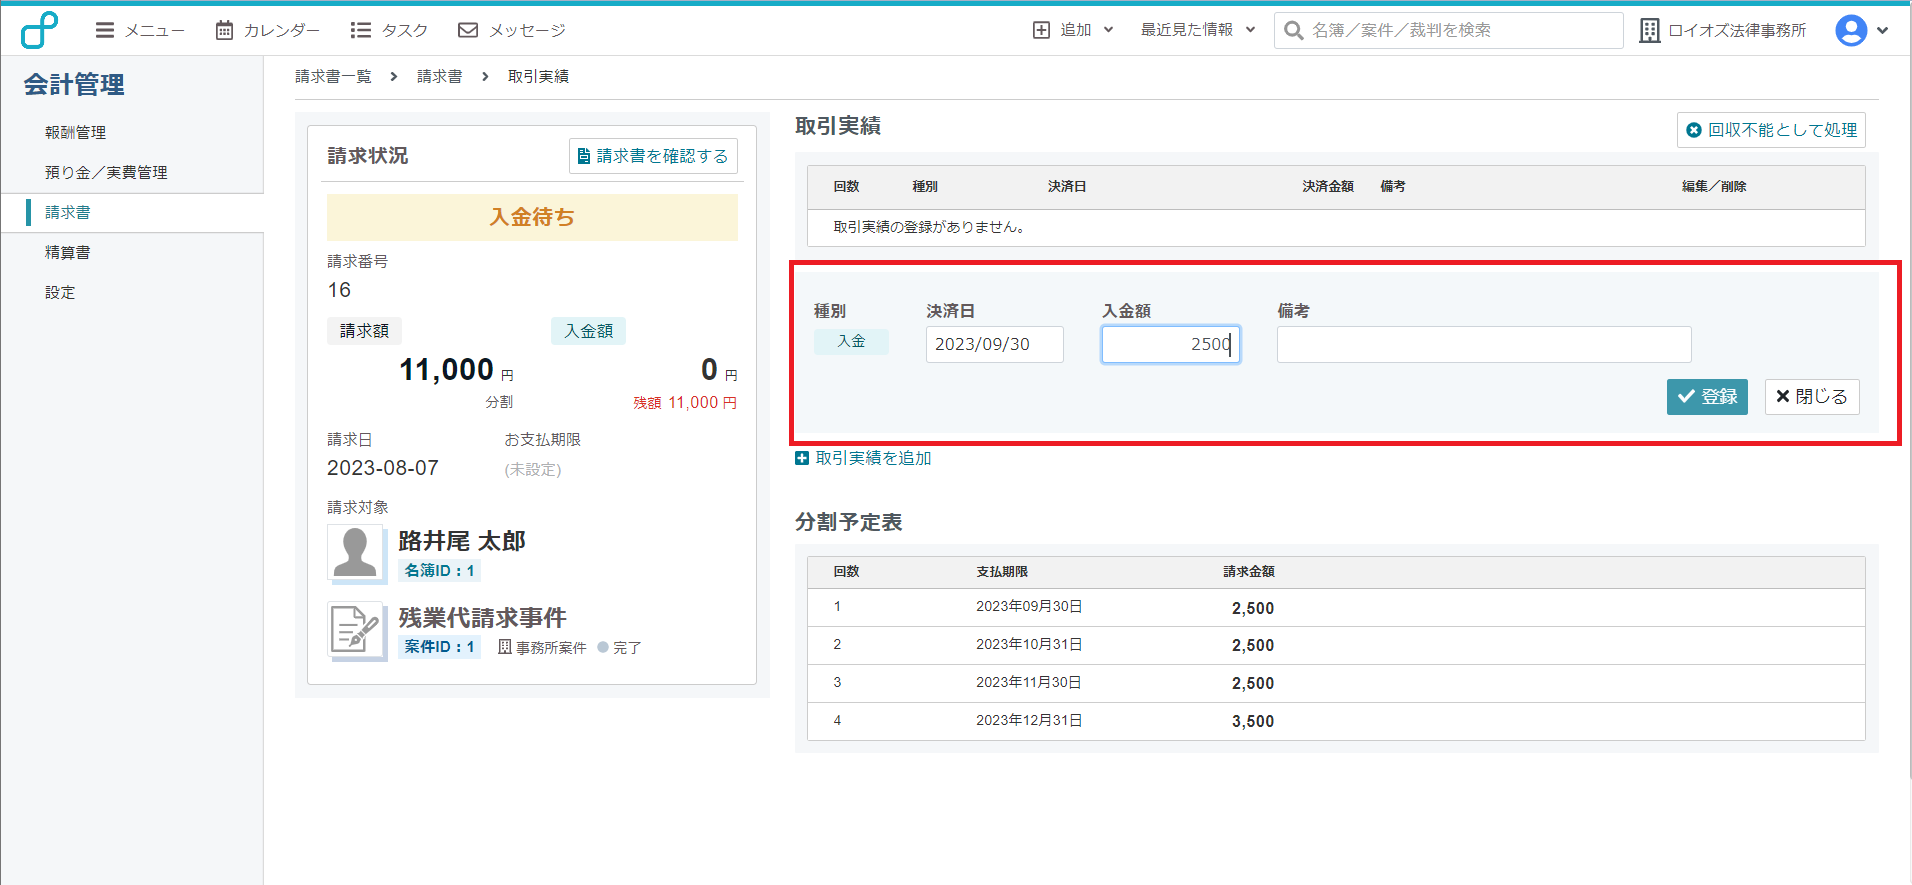Click the 決済日 date field
Viewport: 1912px width, 885px height.
coord(994,344)
